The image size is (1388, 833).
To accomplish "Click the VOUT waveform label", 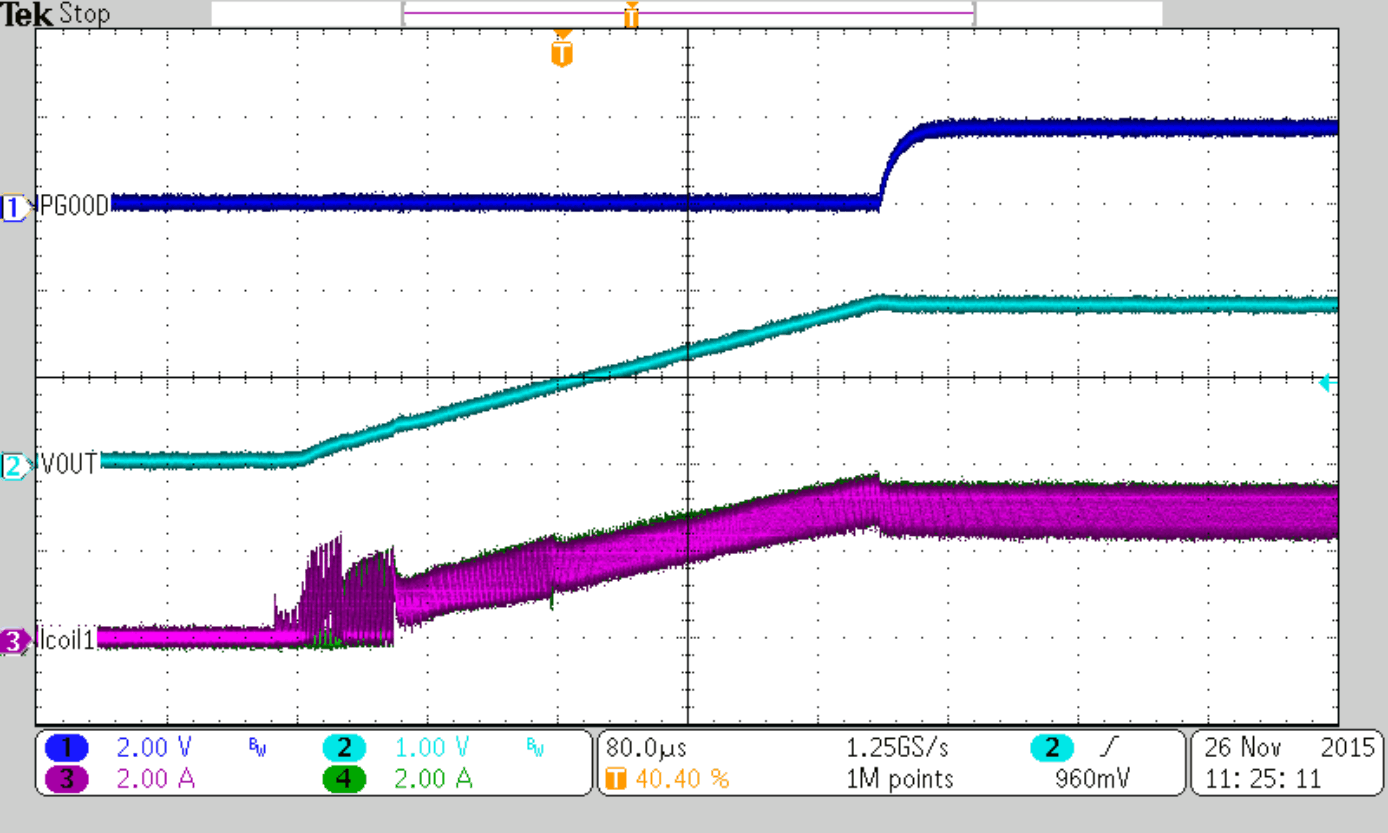I will [69, 463].
